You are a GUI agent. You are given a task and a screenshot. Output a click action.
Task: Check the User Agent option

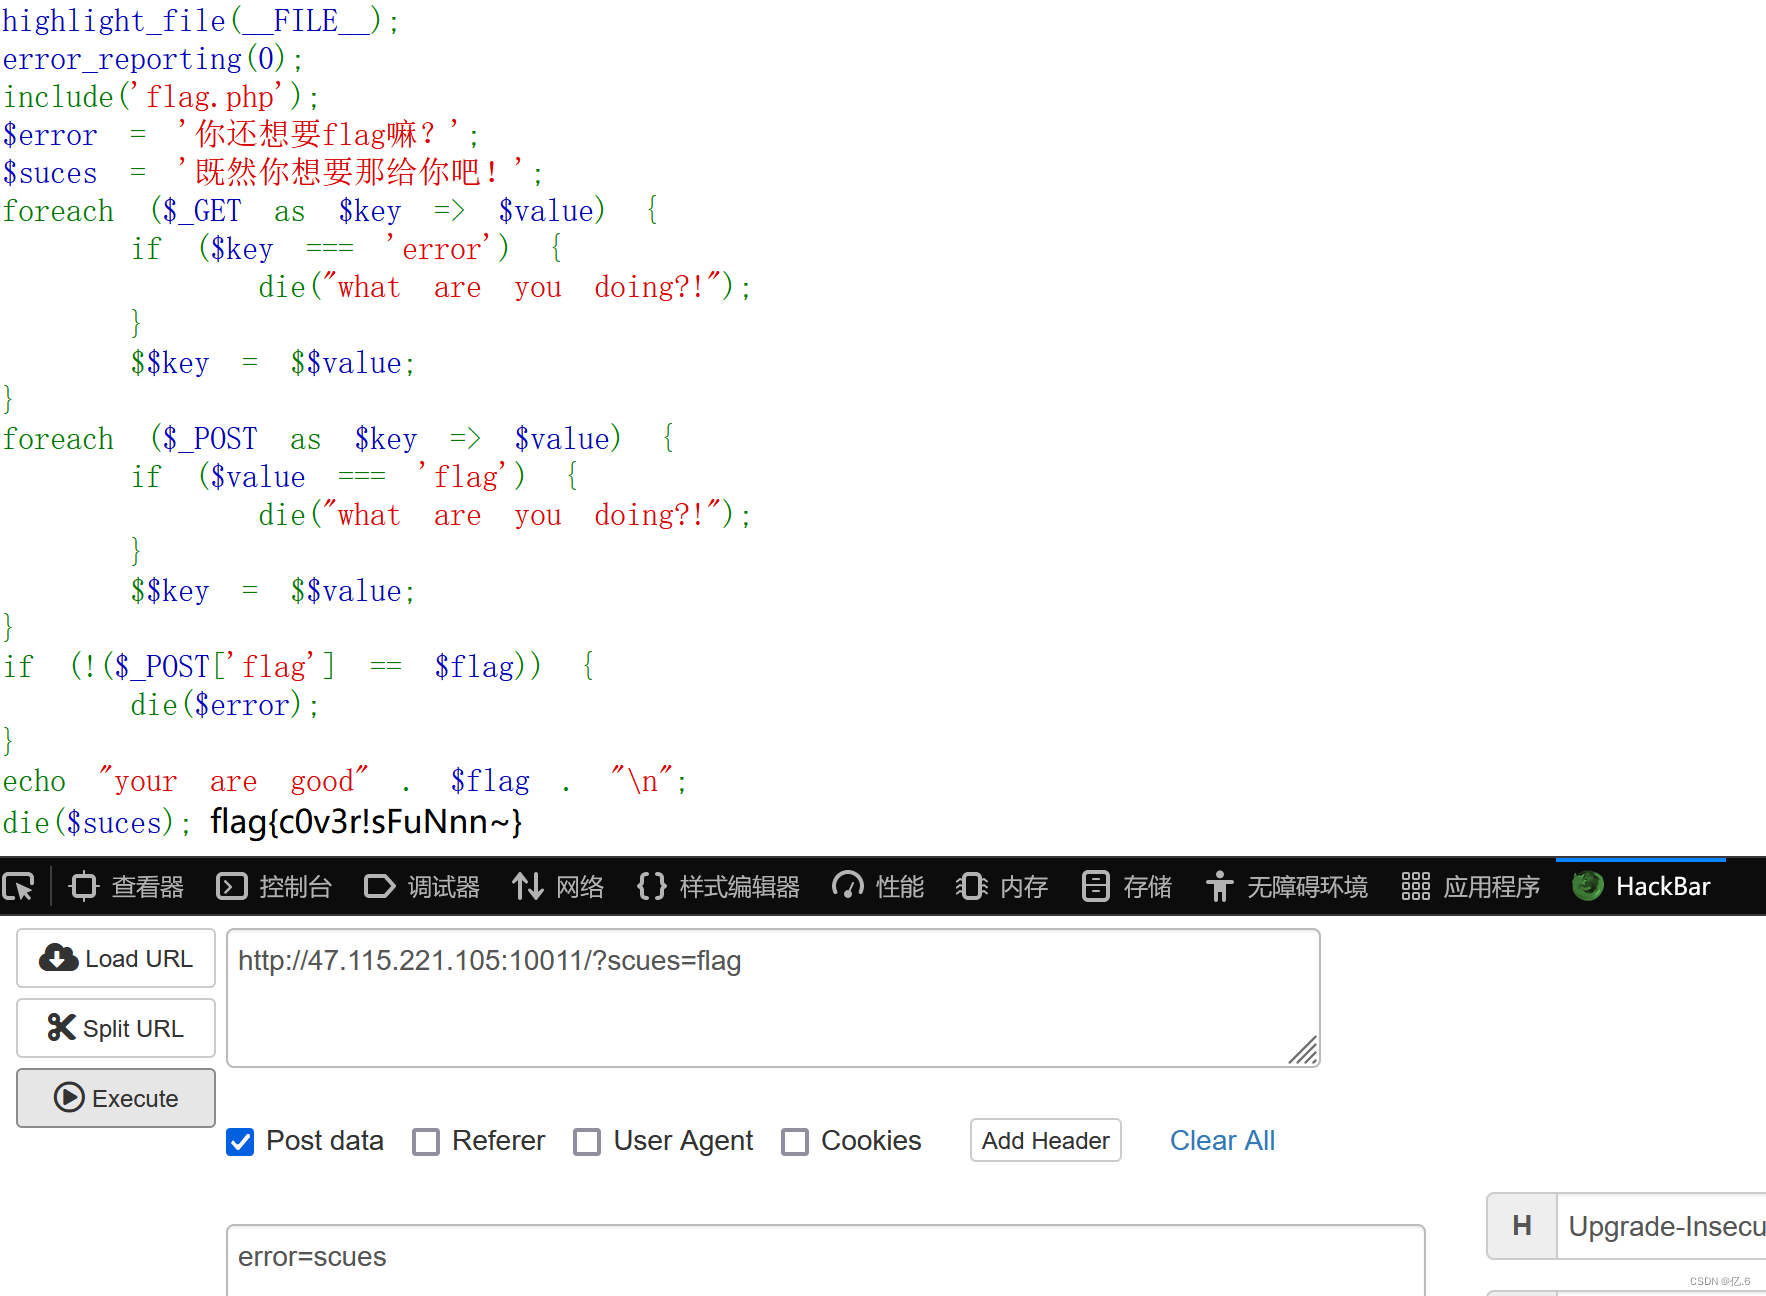[587, 1141]
